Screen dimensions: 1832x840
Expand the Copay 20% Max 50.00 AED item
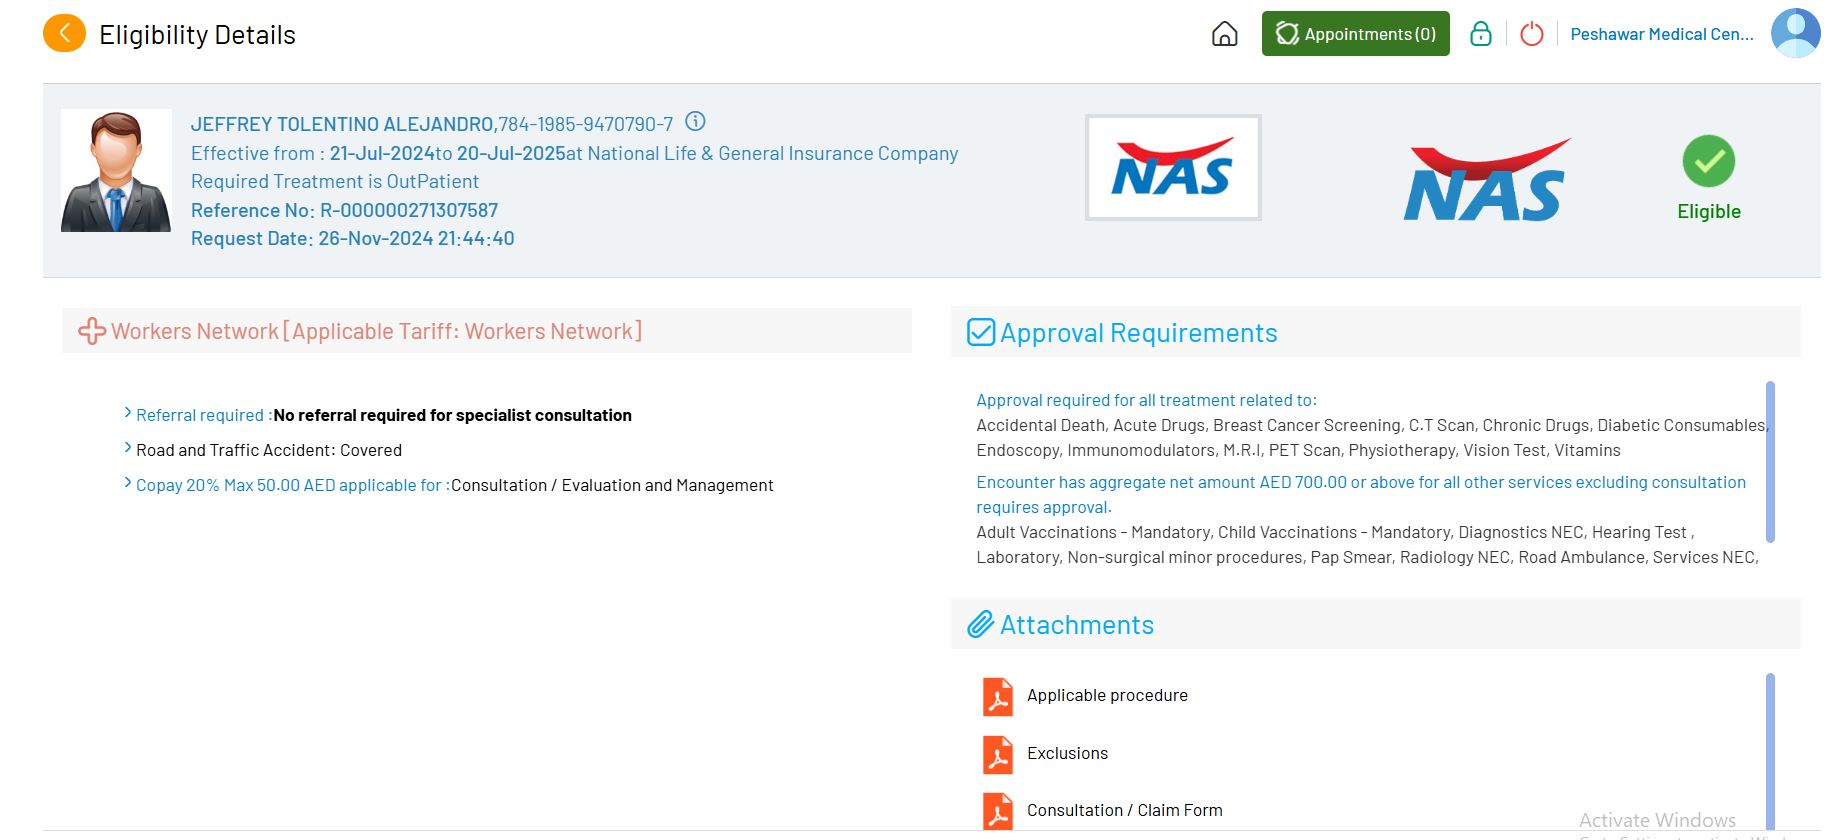[128, 483]
